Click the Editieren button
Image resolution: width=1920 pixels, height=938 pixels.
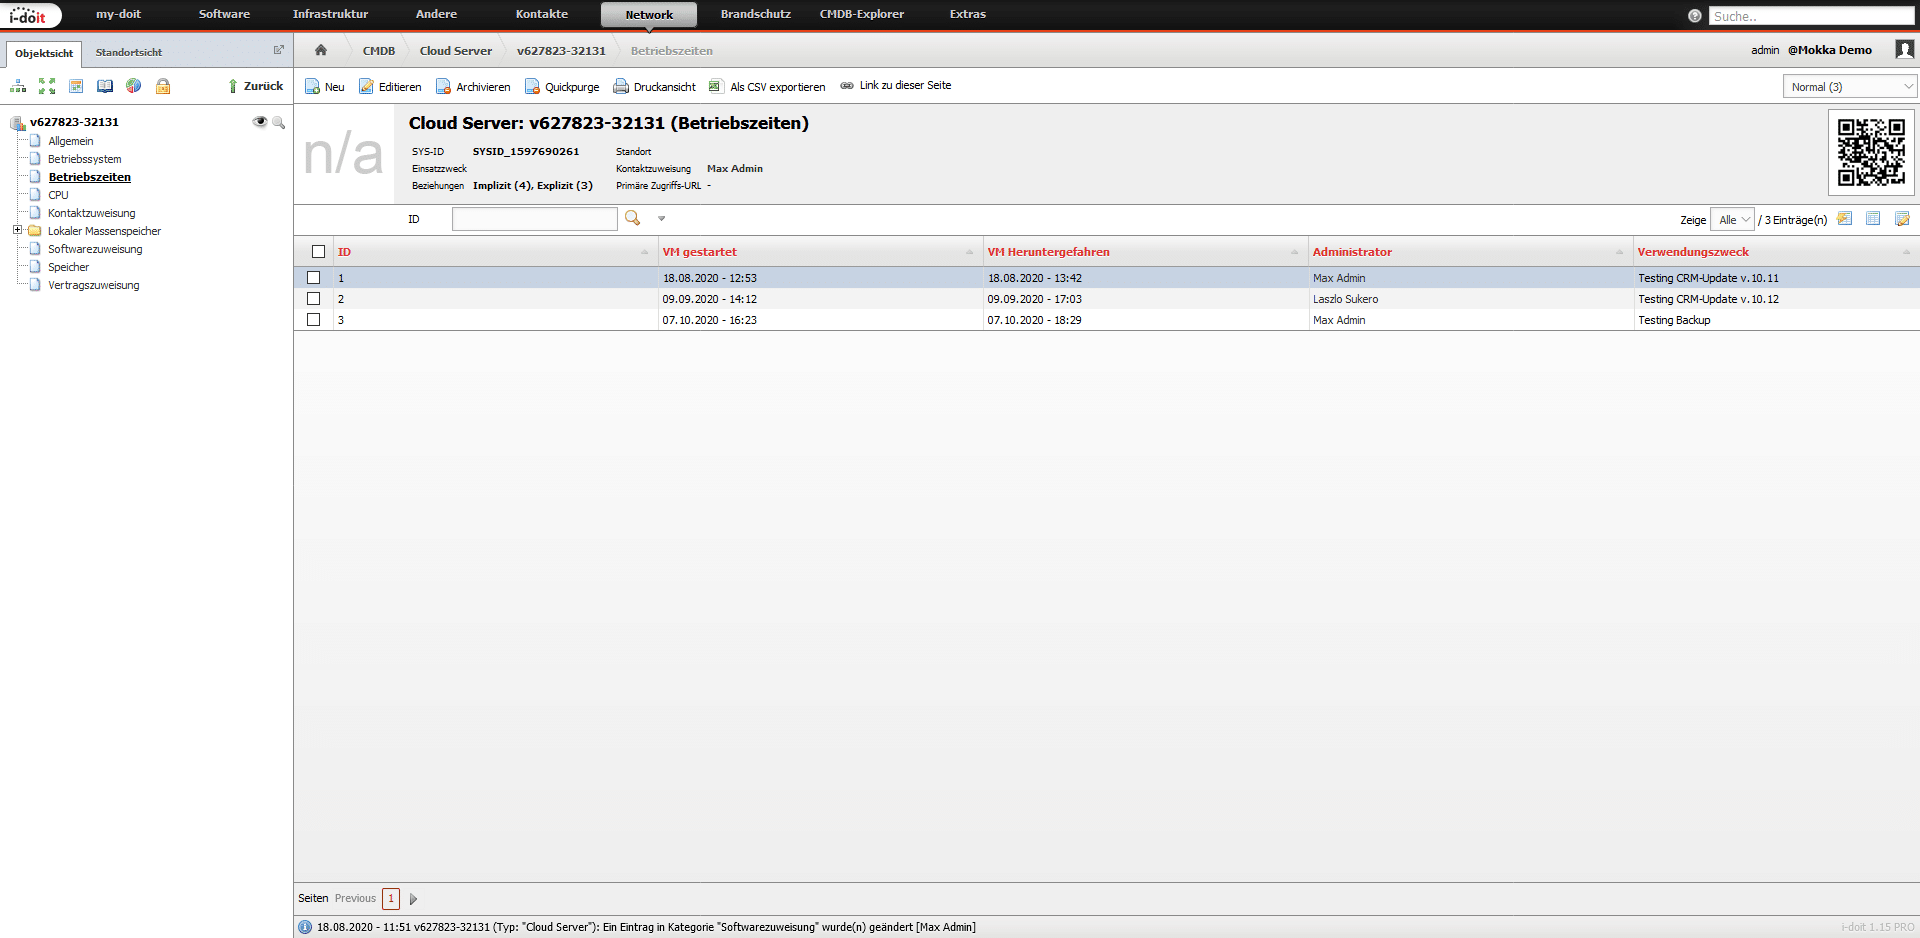390,87
